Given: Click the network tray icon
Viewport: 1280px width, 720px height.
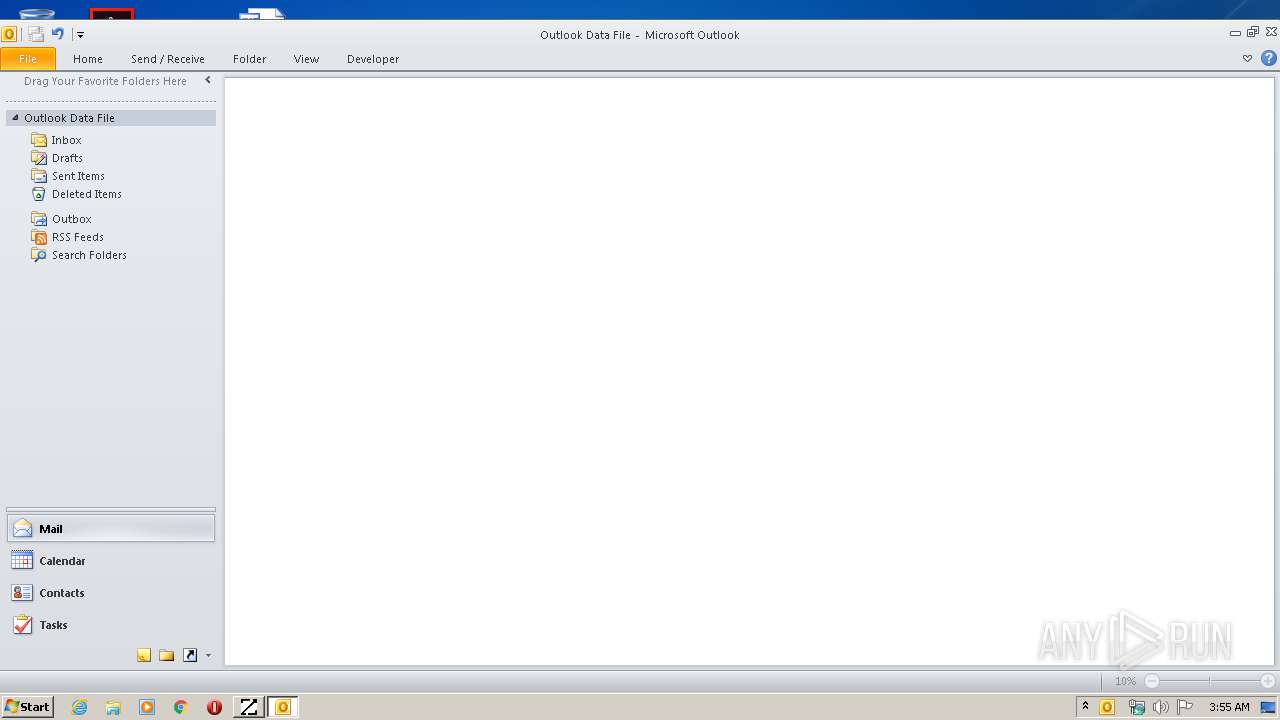Looking at the screenshot, I should [1136, 707].
